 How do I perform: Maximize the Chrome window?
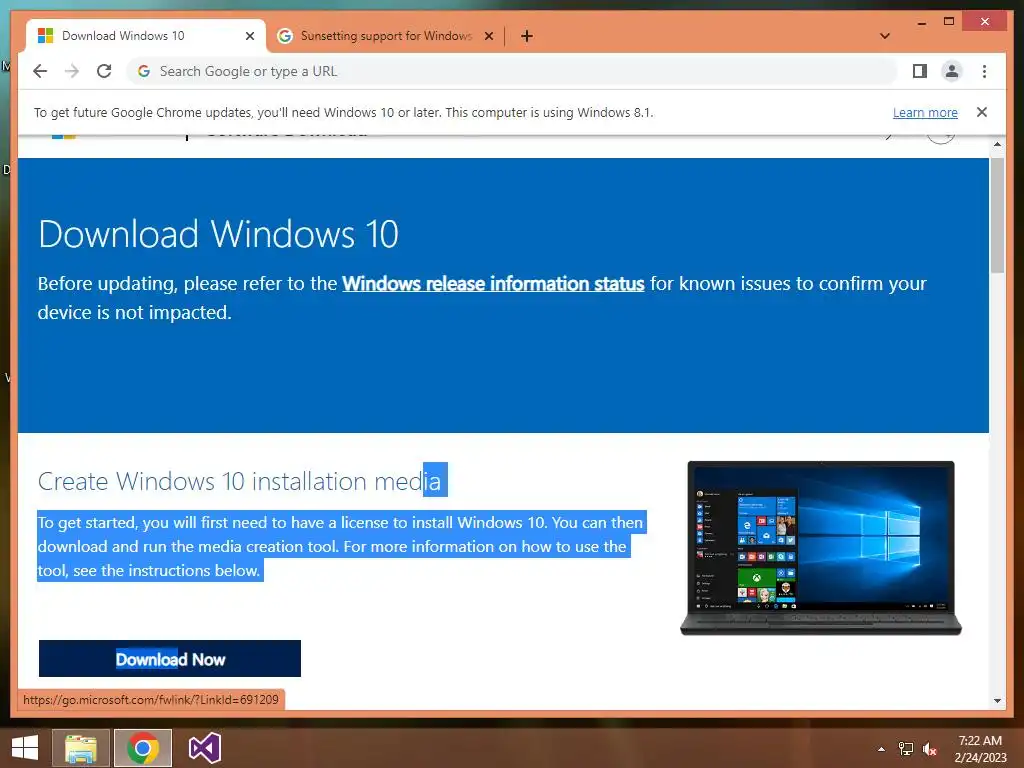tap(949, 22)
